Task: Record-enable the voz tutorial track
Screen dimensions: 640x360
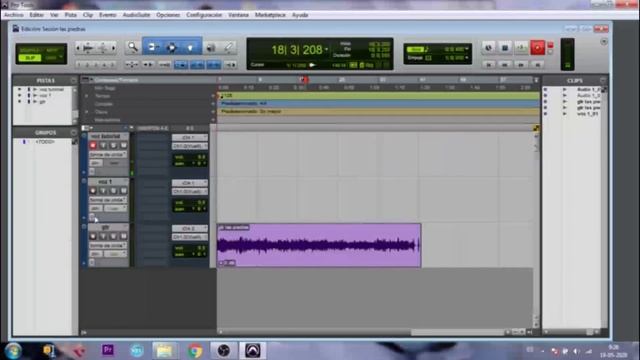Action: coord(93,145)
